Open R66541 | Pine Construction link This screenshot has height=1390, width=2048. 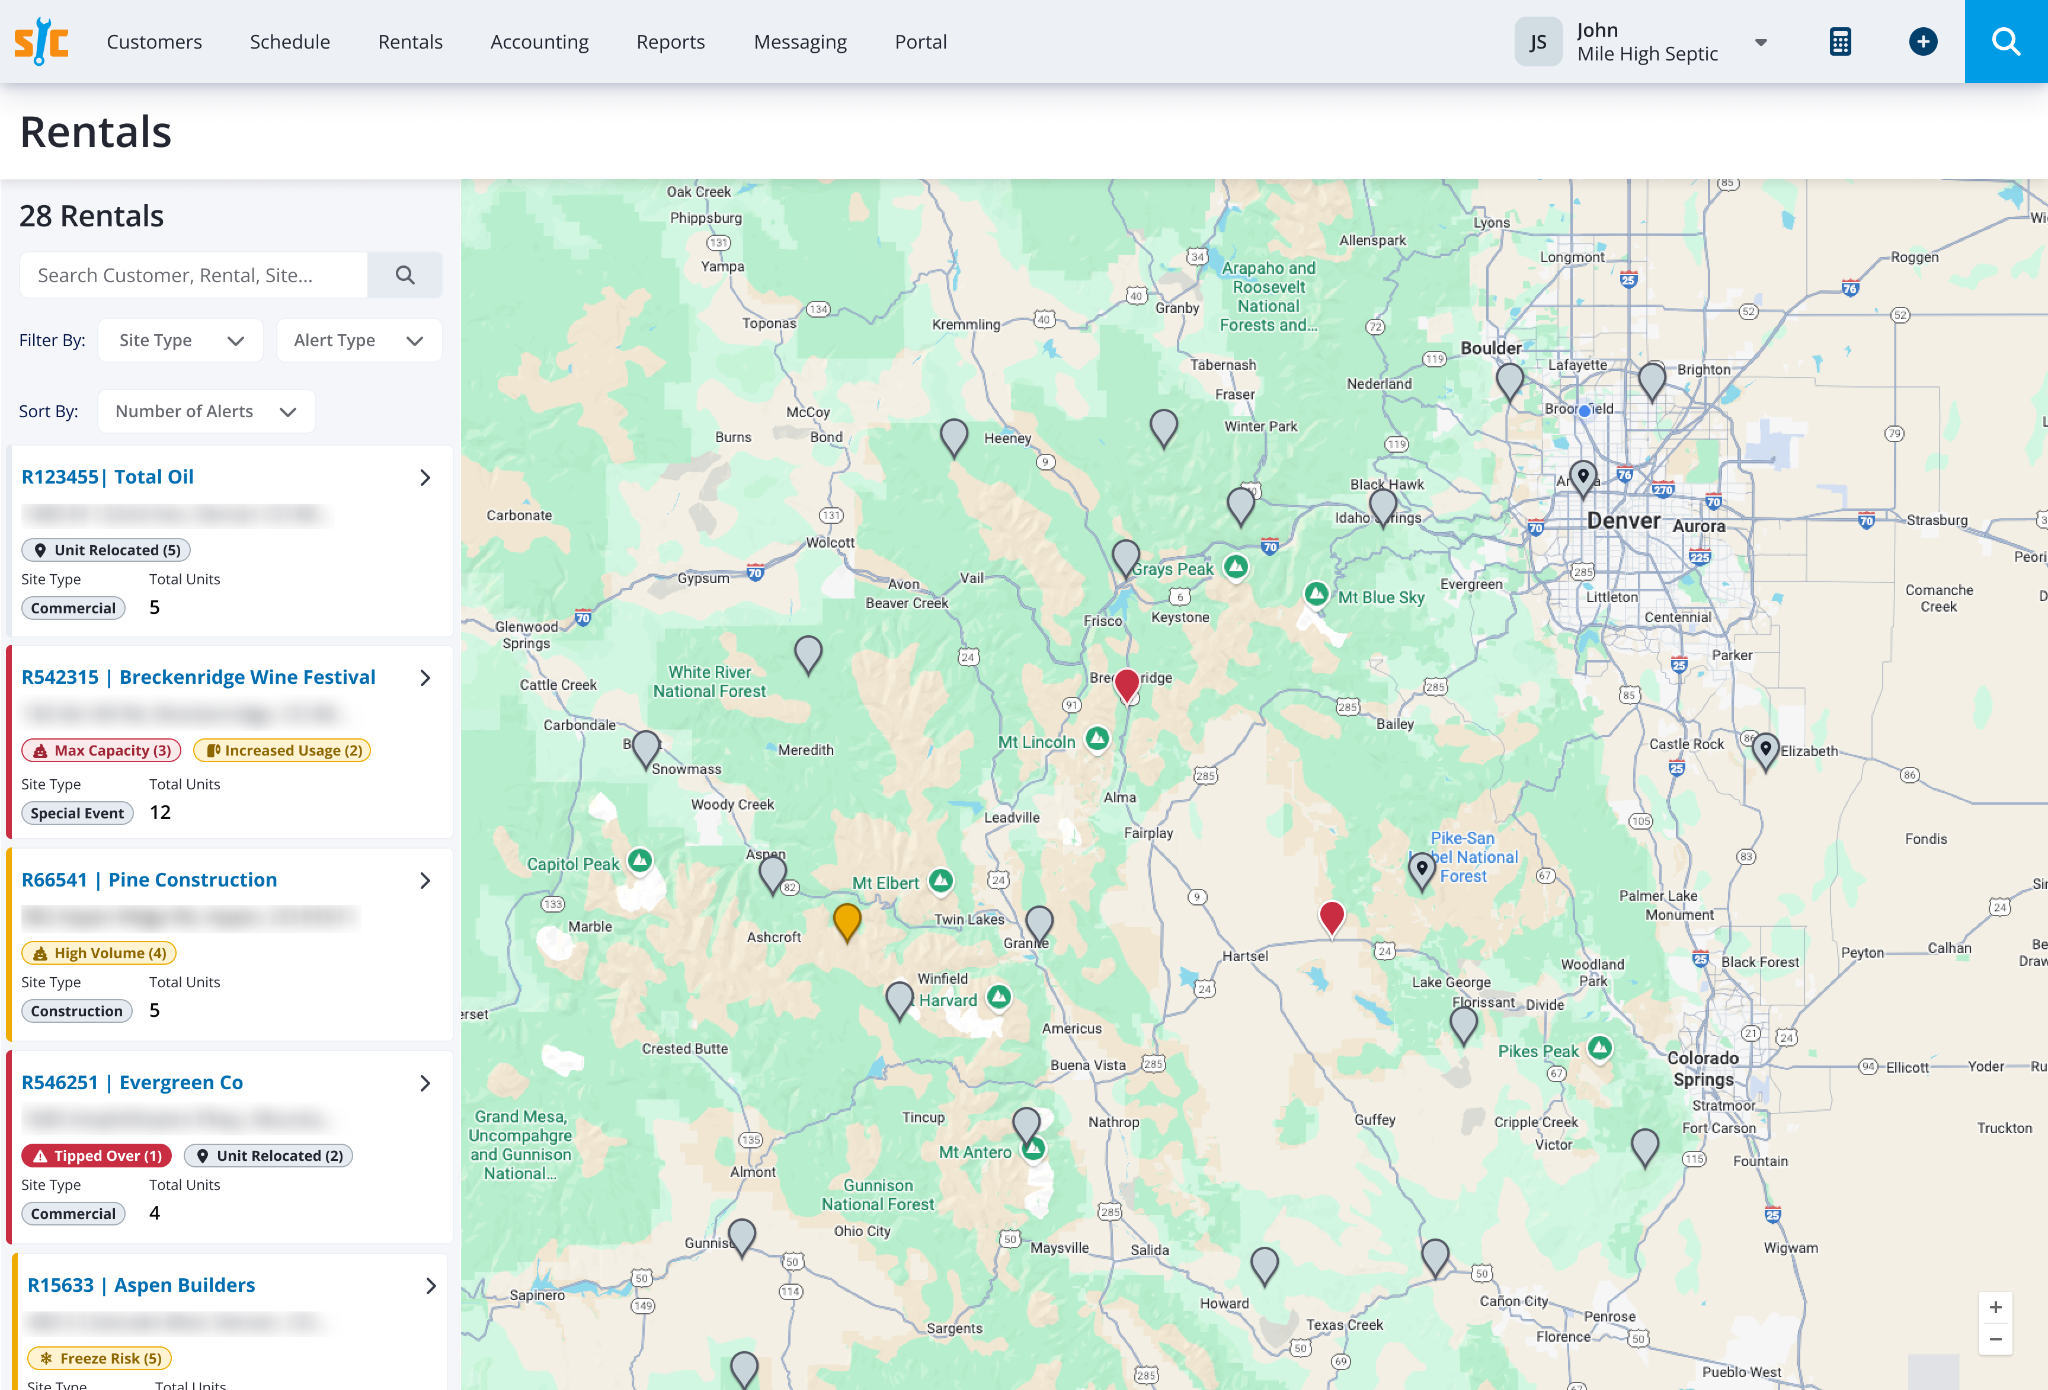[149, 880]
